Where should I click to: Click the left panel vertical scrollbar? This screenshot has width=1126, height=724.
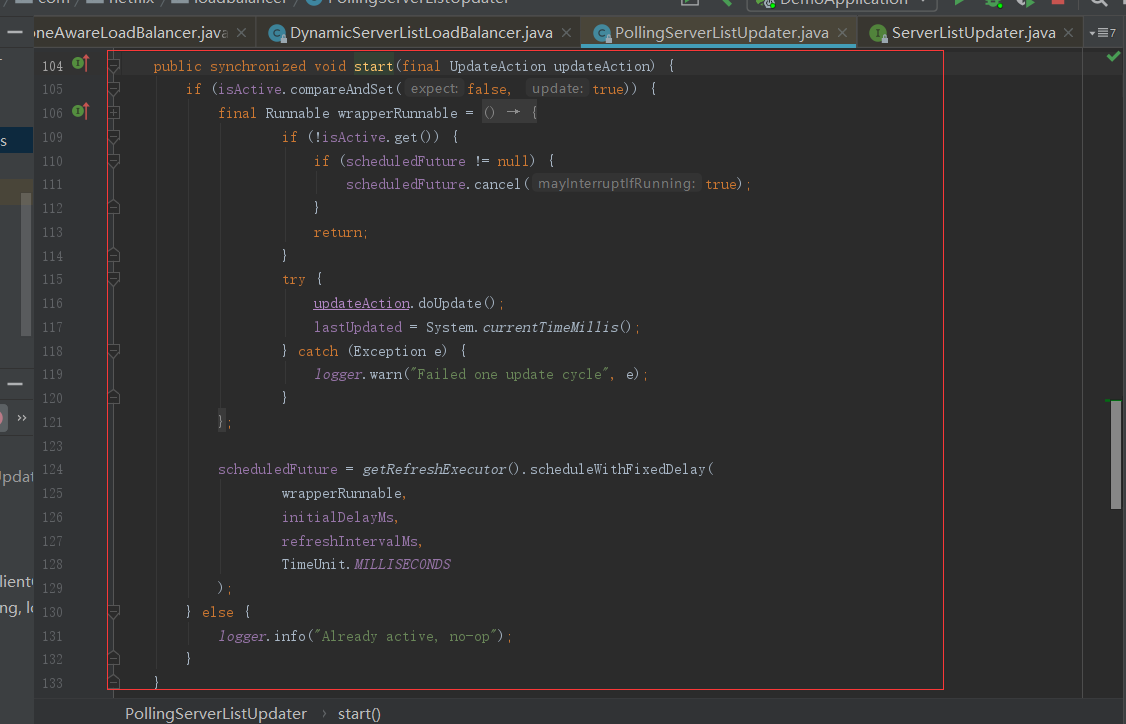26,264
